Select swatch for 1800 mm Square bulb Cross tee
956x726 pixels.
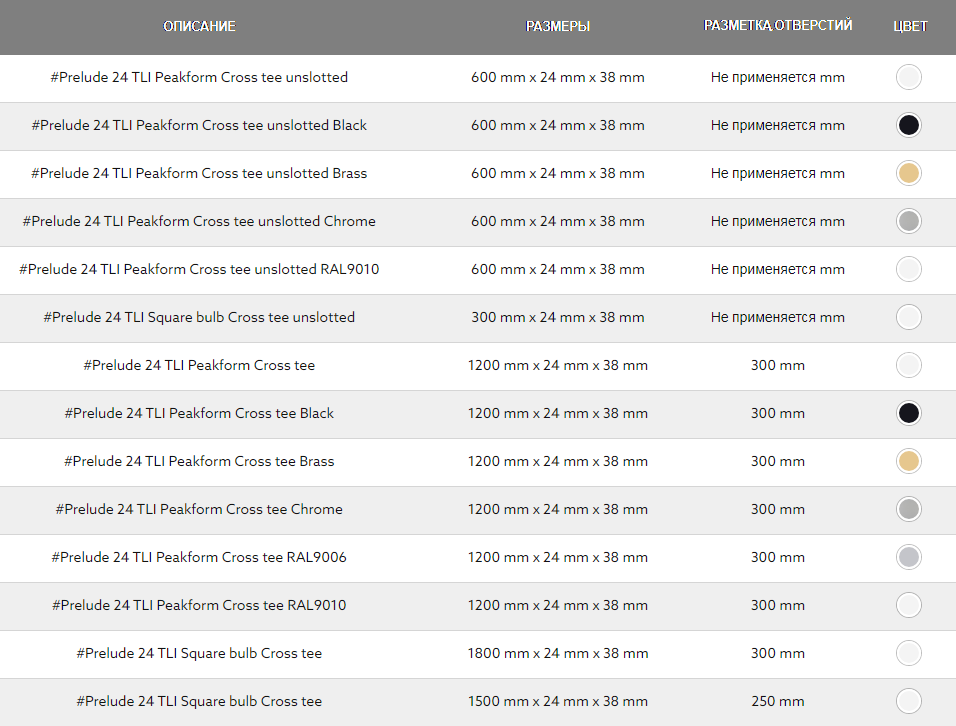908,653
